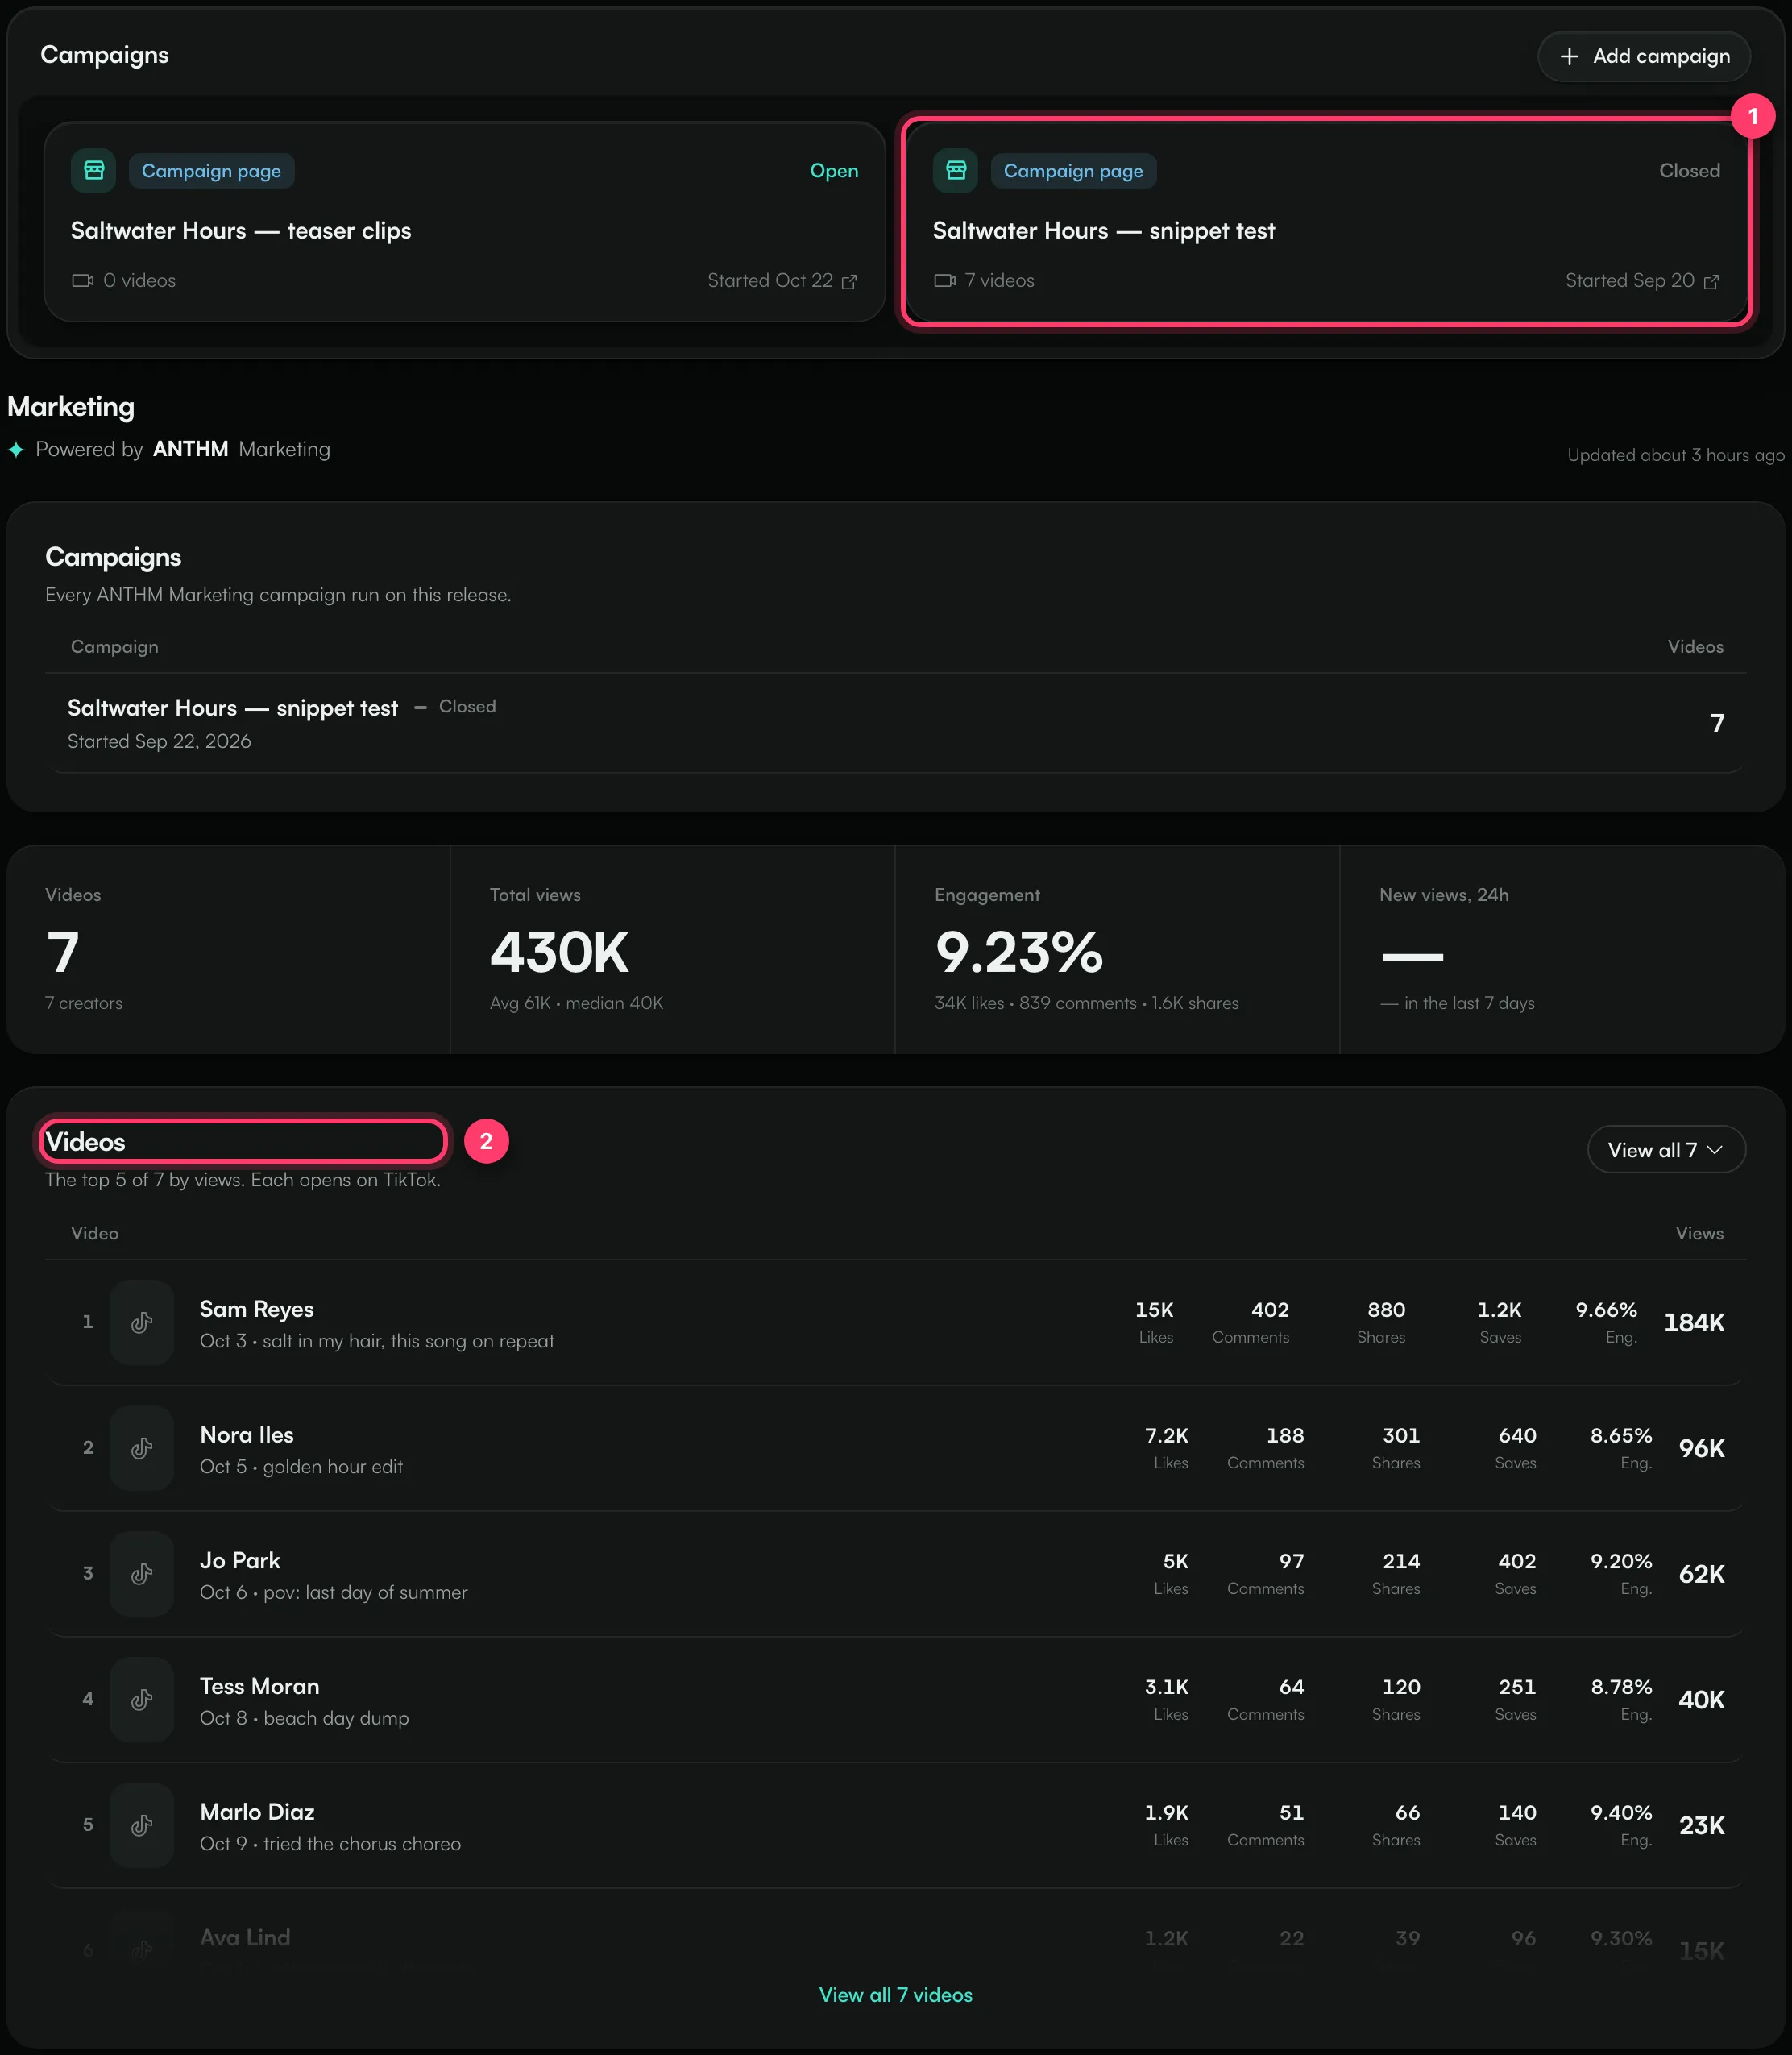
Task: Click the TikTok icon in Marlo Diaz row
Action: coord(142,1825)
